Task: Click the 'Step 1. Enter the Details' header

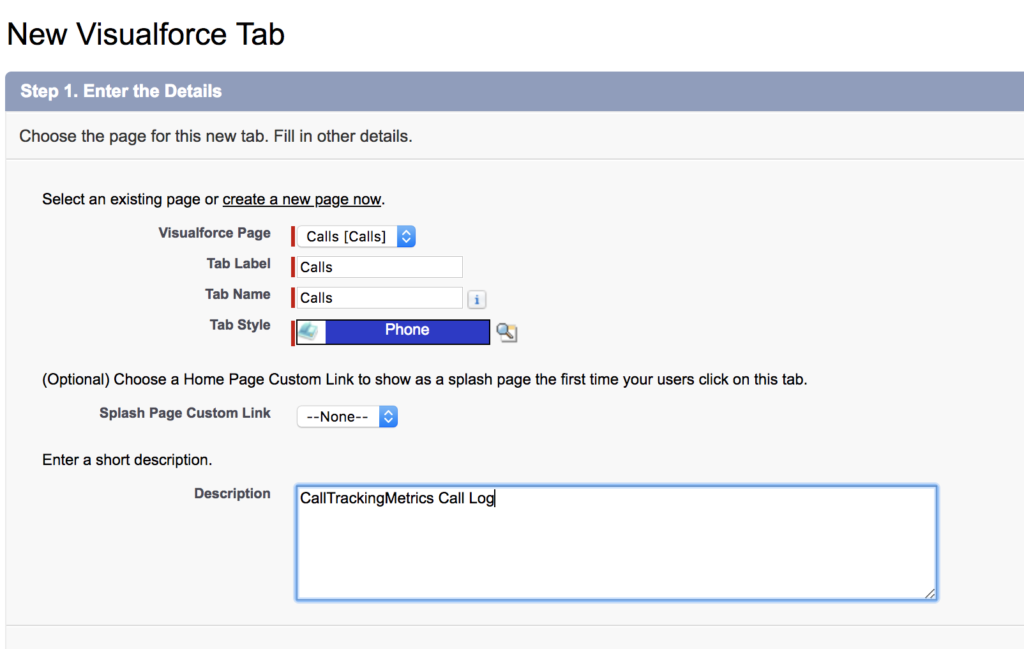Action: coord(121,91)
